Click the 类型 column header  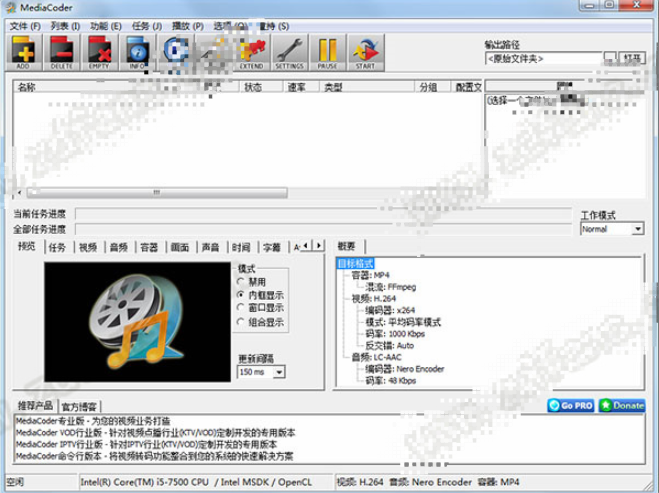point(333,87)
